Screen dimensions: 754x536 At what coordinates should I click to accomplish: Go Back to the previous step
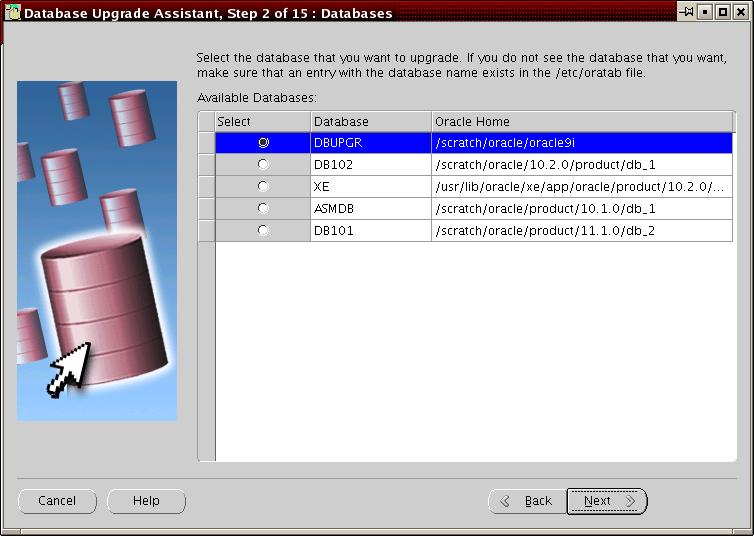coord(528,501)
